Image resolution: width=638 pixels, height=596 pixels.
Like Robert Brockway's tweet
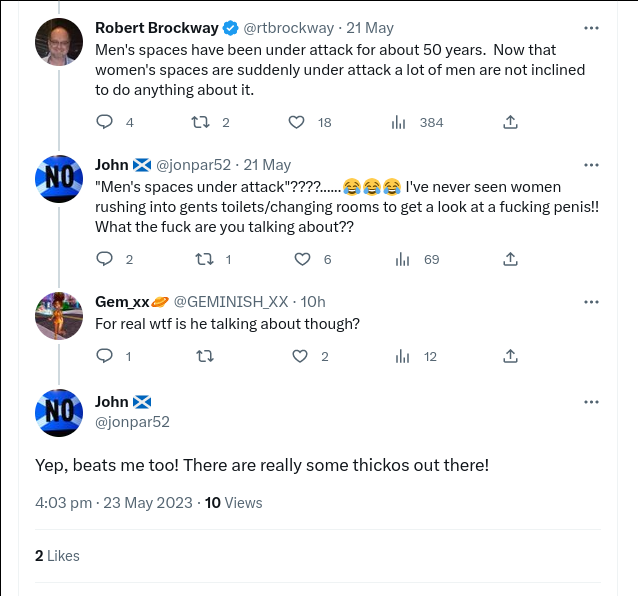[x=296, y=122]
